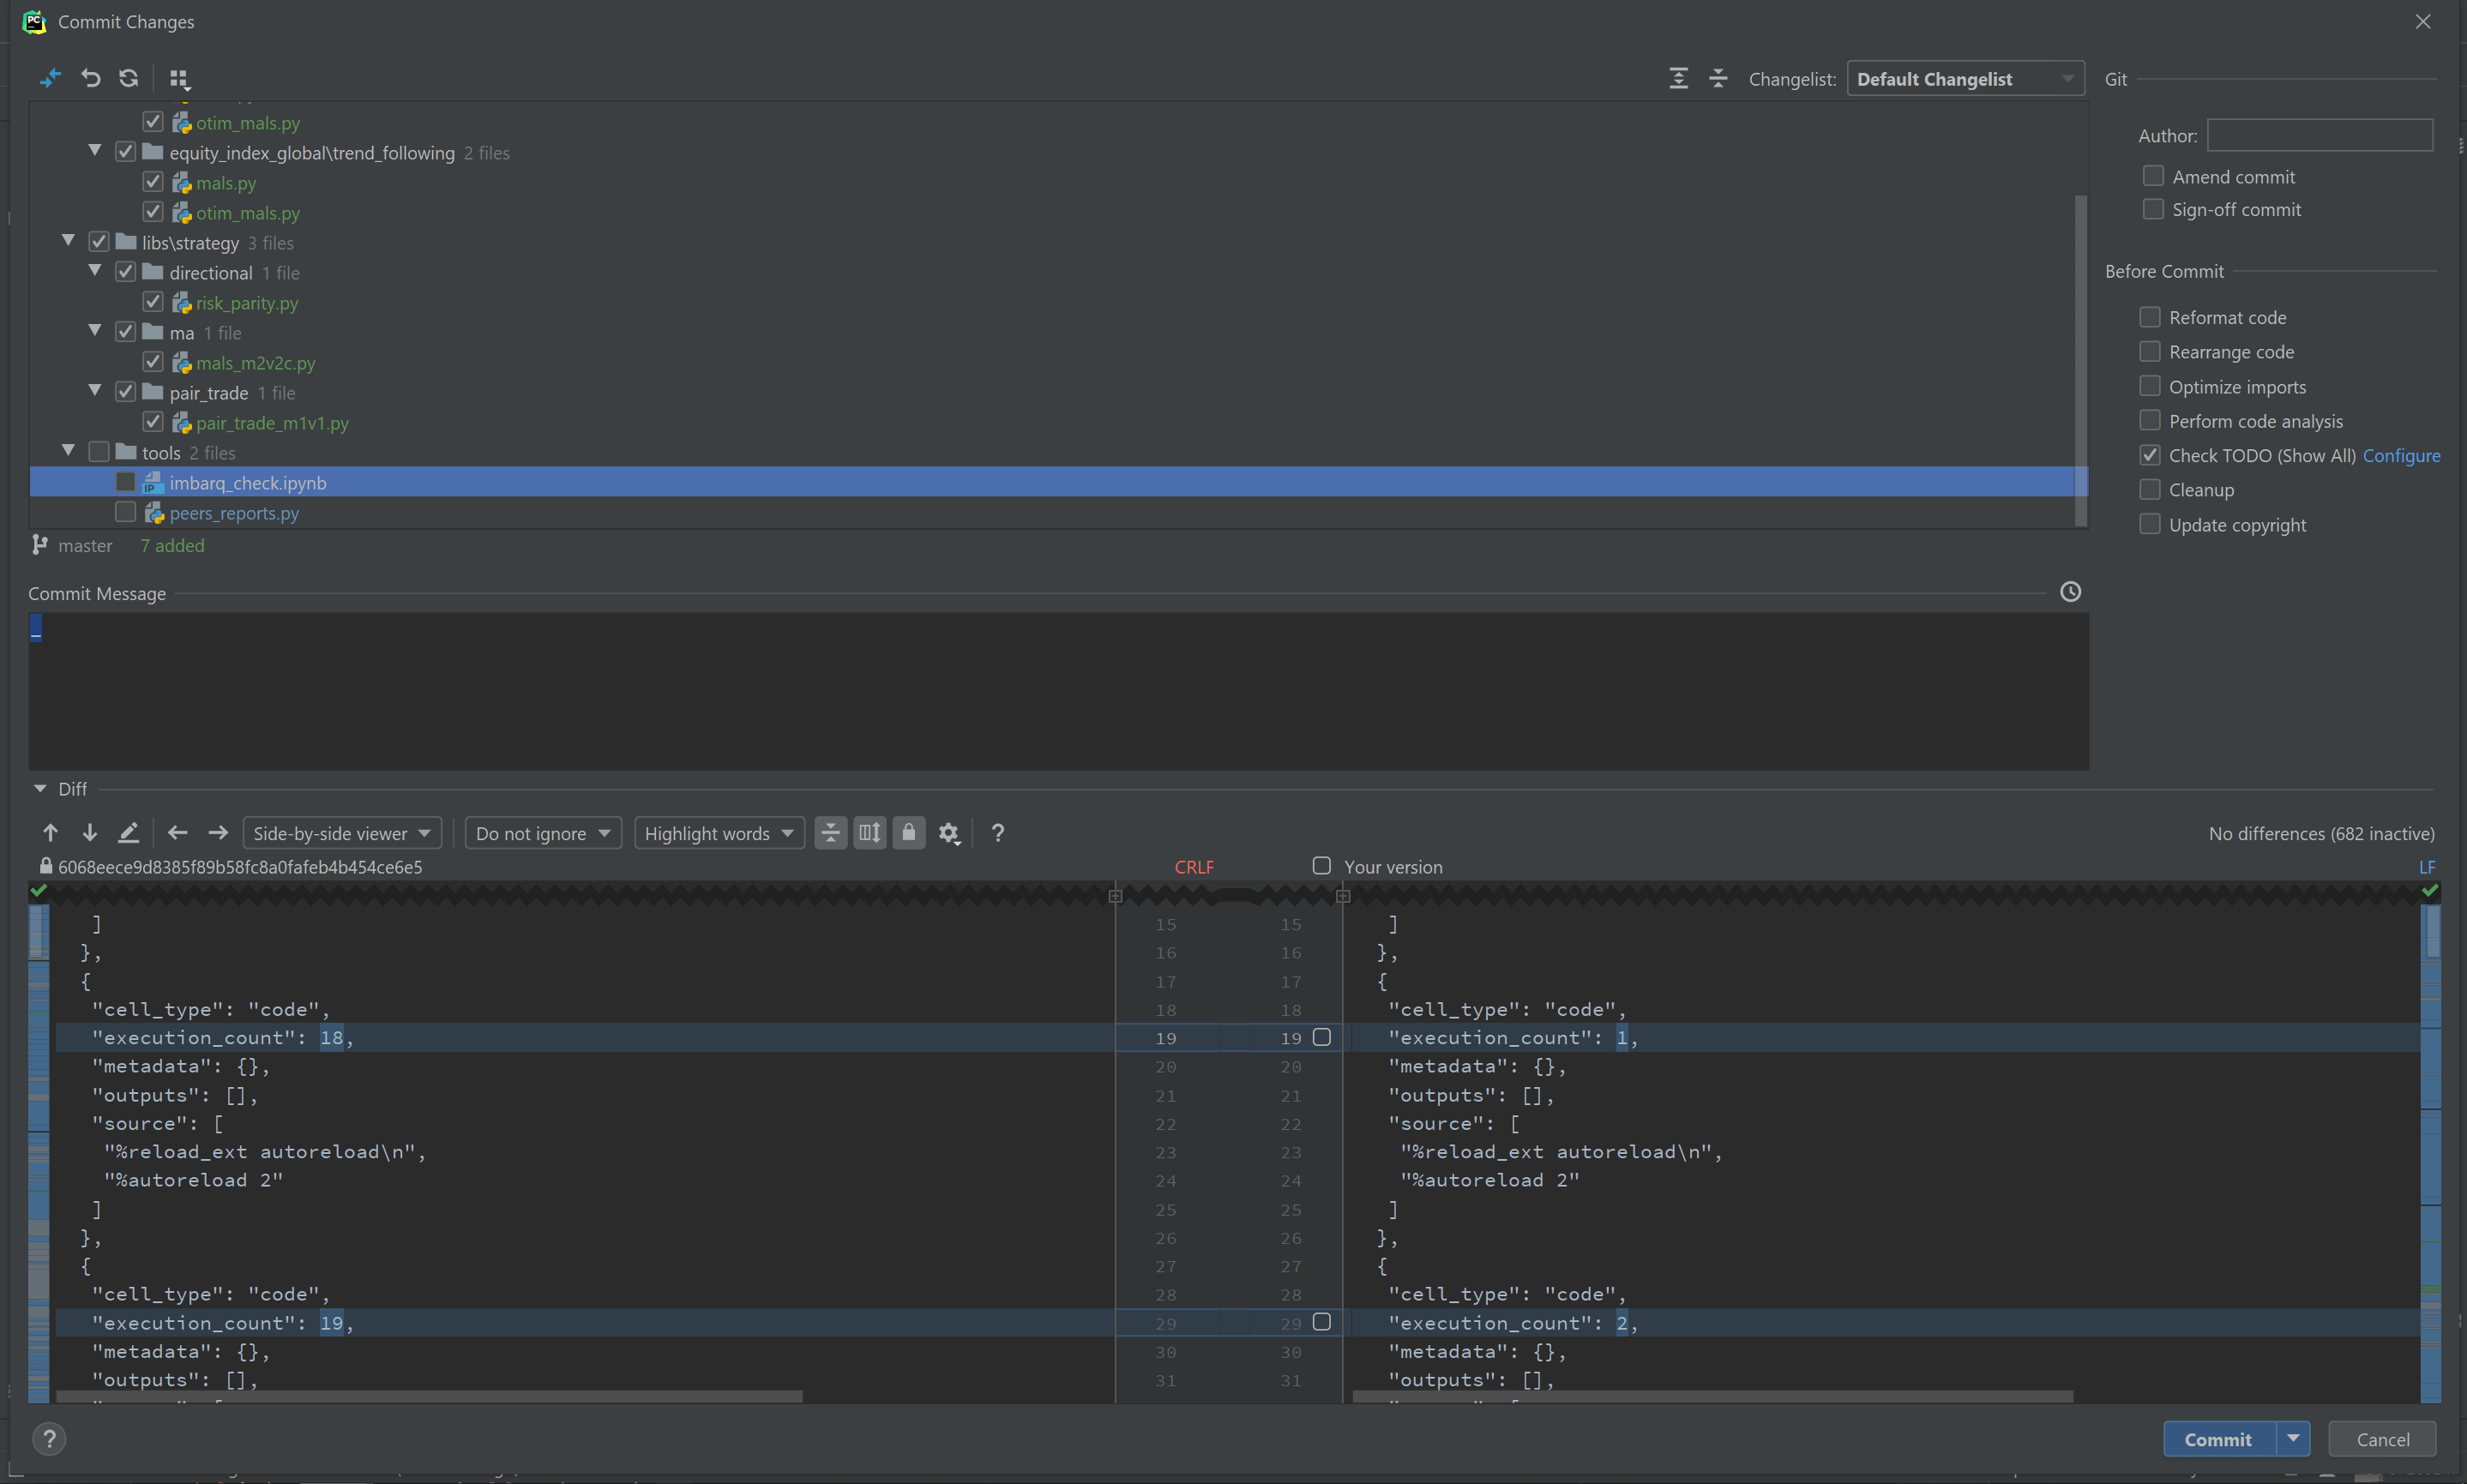Click PyCharm logo in title bar

pos(34,22)
